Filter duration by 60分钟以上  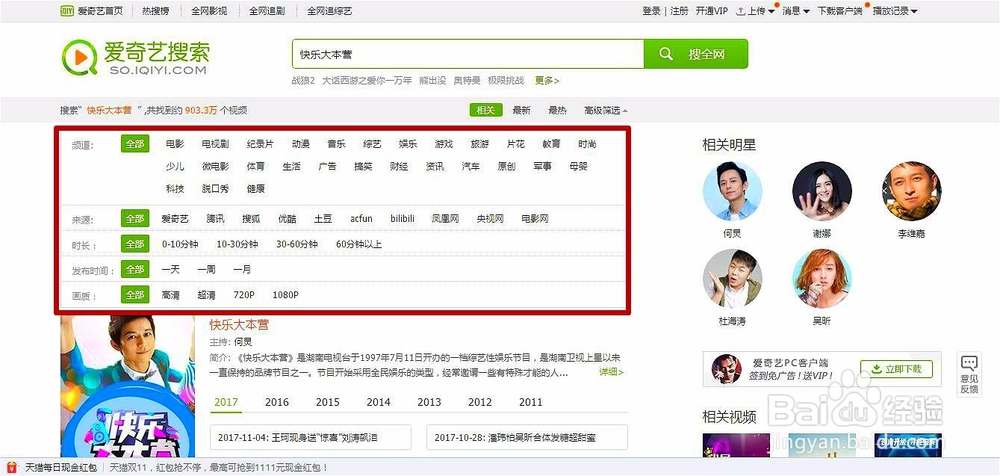pyautogui.click(x=359, y=244)
